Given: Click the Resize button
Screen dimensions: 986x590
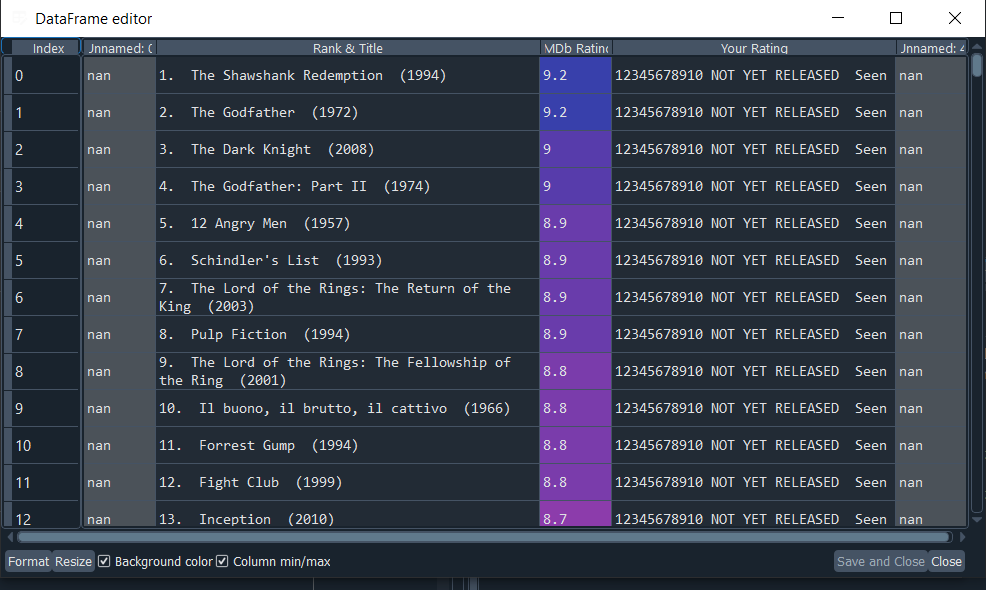Looking at the screenshot, I should tap(73, 561).
